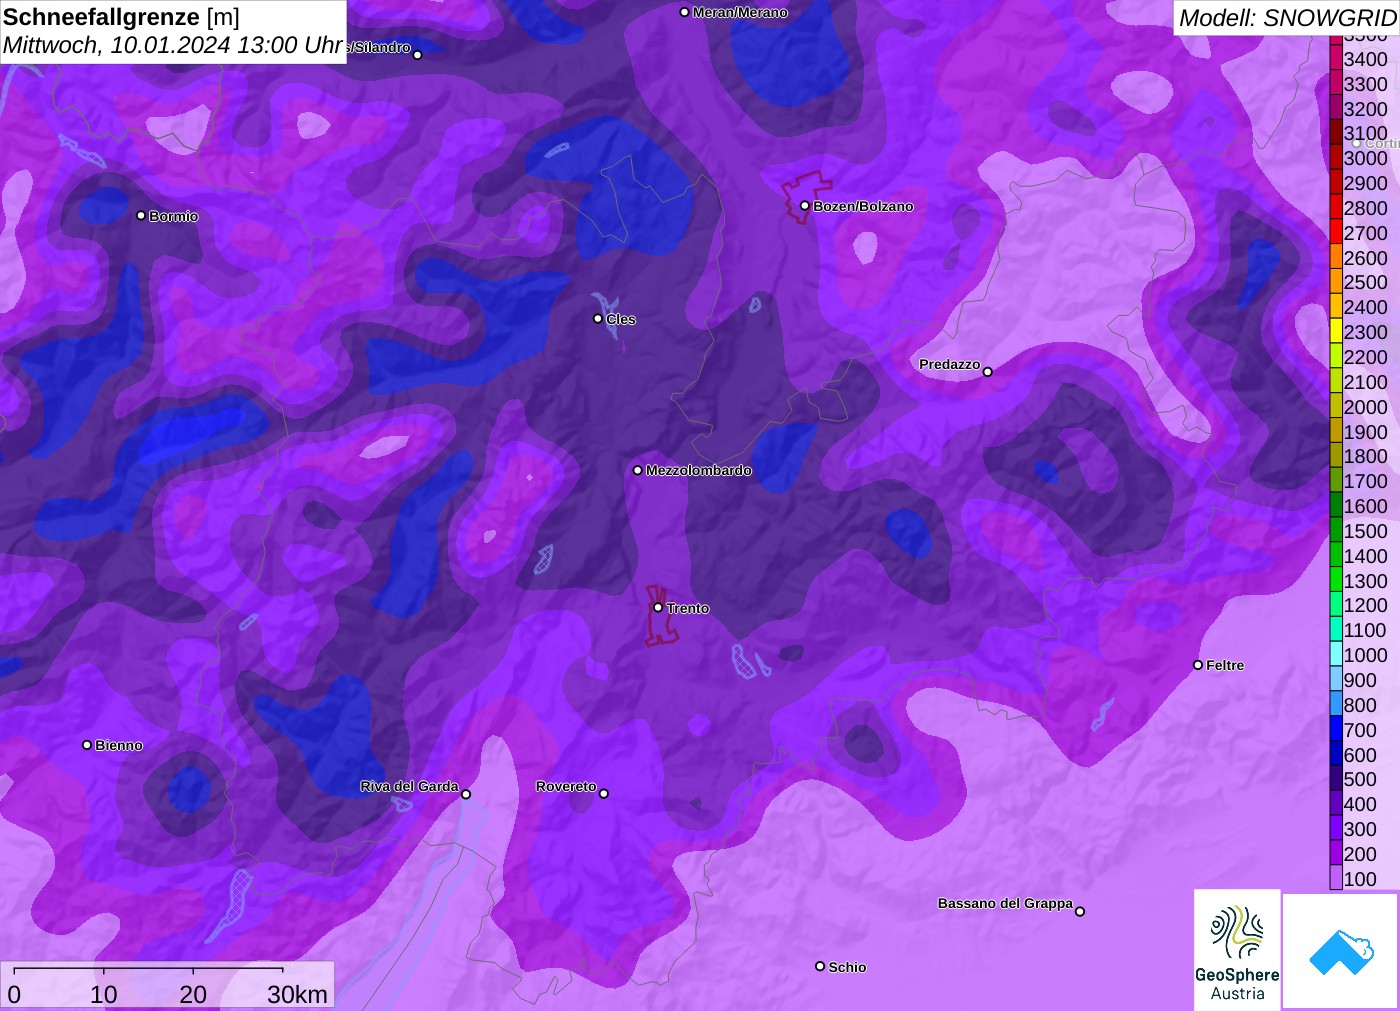
Task: Click the 'Mezzolombardo' label text
Action: [x=699, y=470]
